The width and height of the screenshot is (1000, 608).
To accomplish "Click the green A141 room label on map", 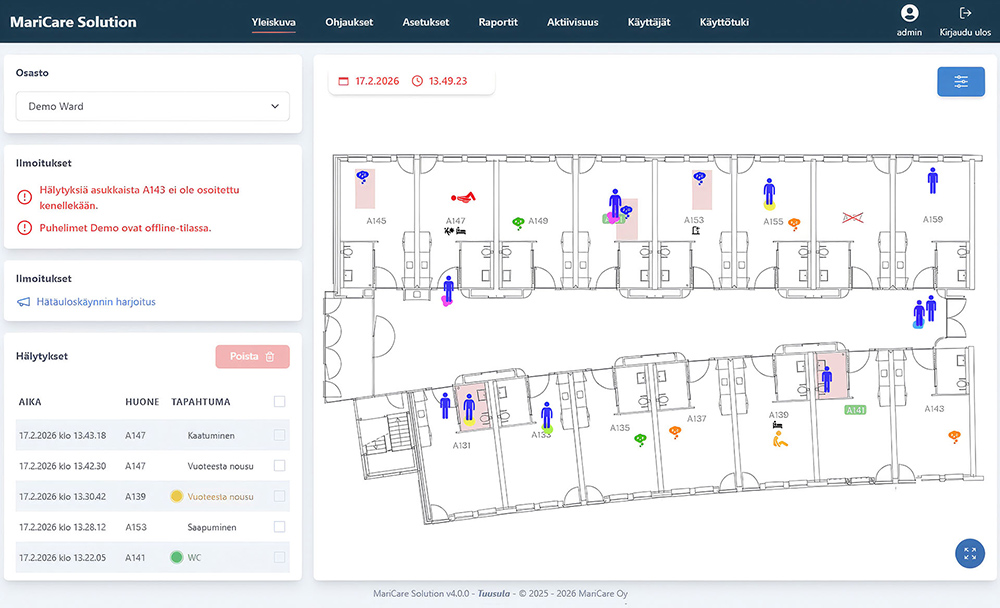I will 855,410.
